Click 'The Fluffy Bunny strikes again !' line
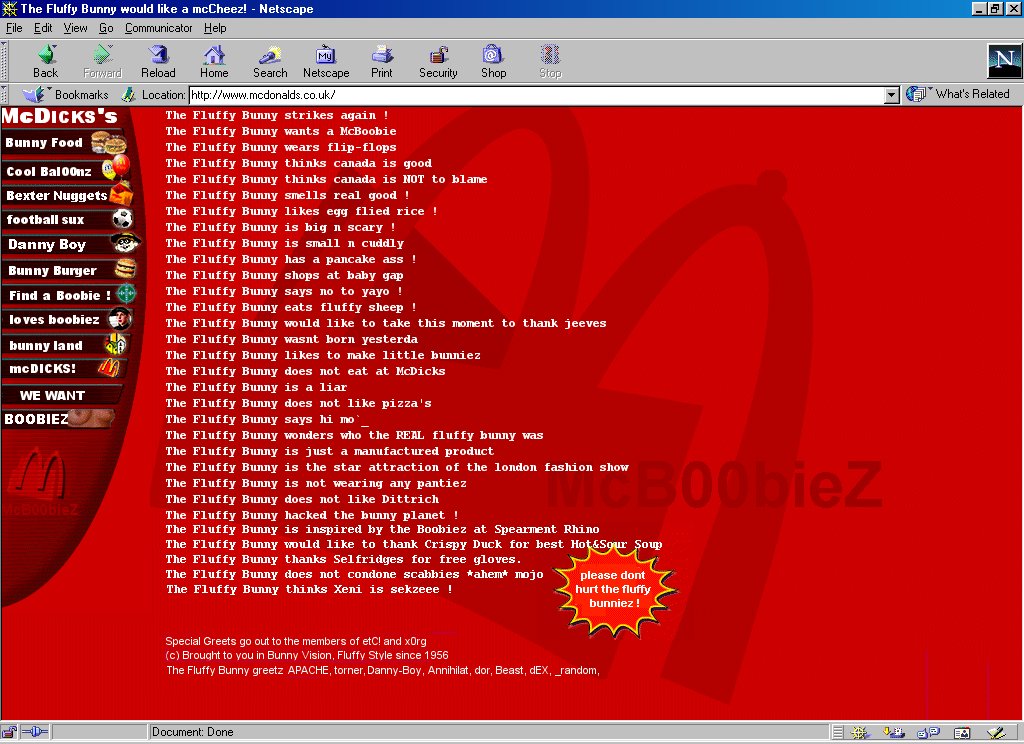Screen dimensions: 1024x744 coord(277,115)
